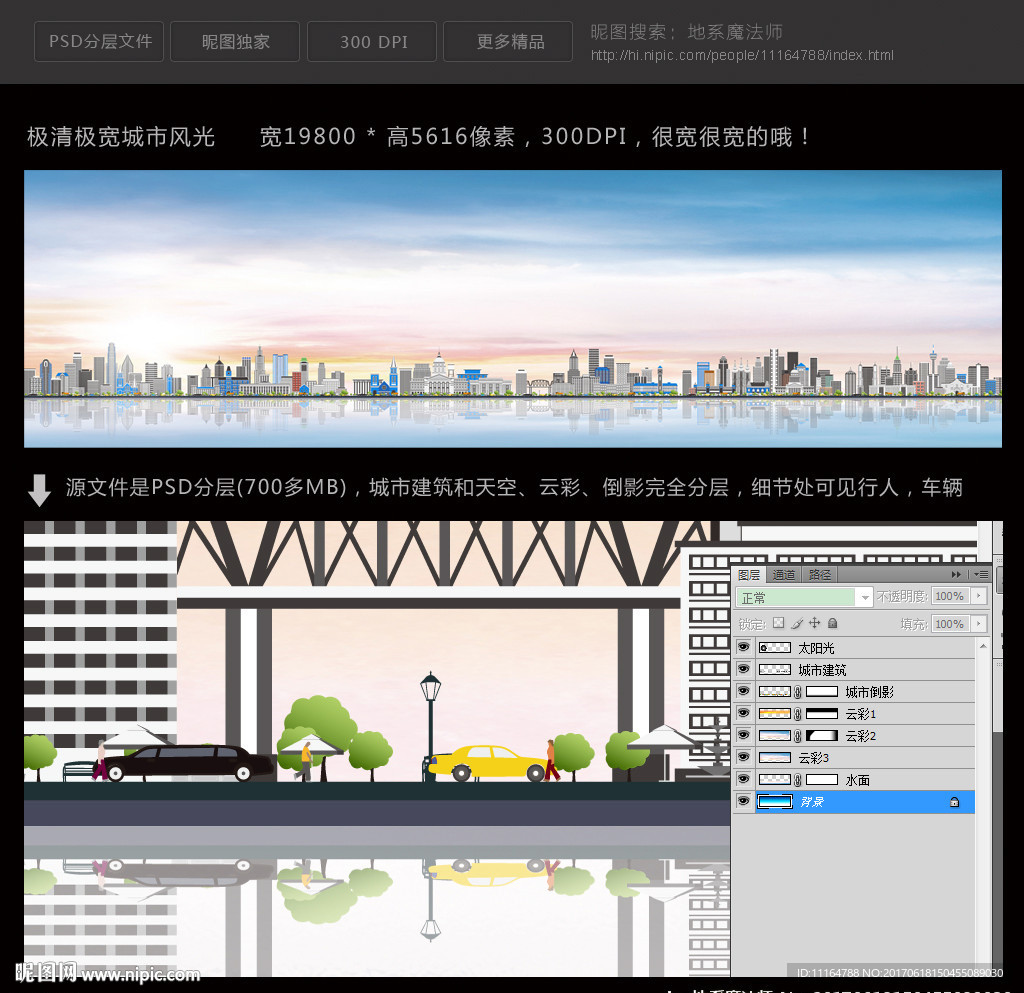Click the 300 DPI button

tap(372, 41)
